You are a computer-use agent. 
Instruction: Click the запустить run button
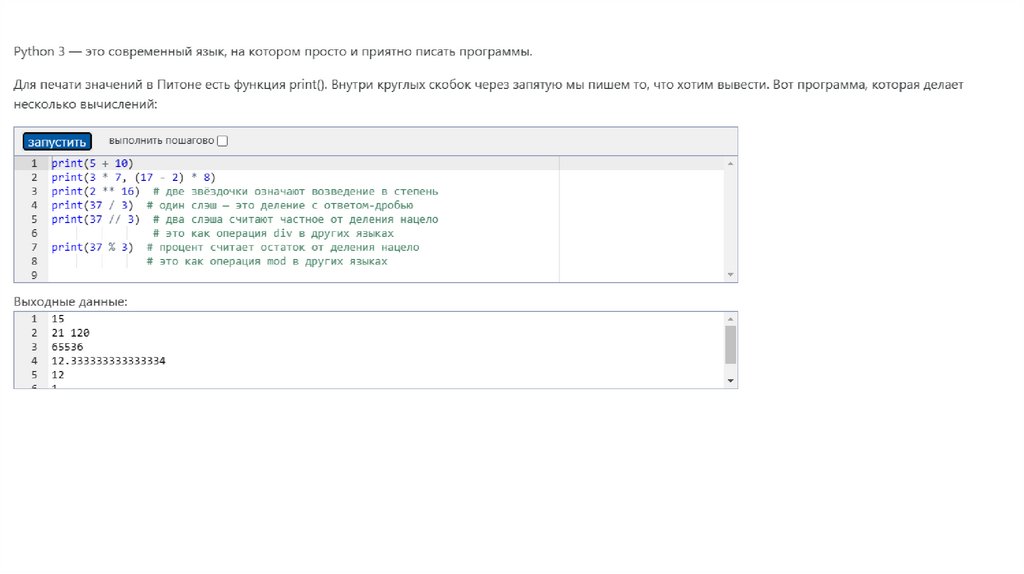click(x=57, y=142)
